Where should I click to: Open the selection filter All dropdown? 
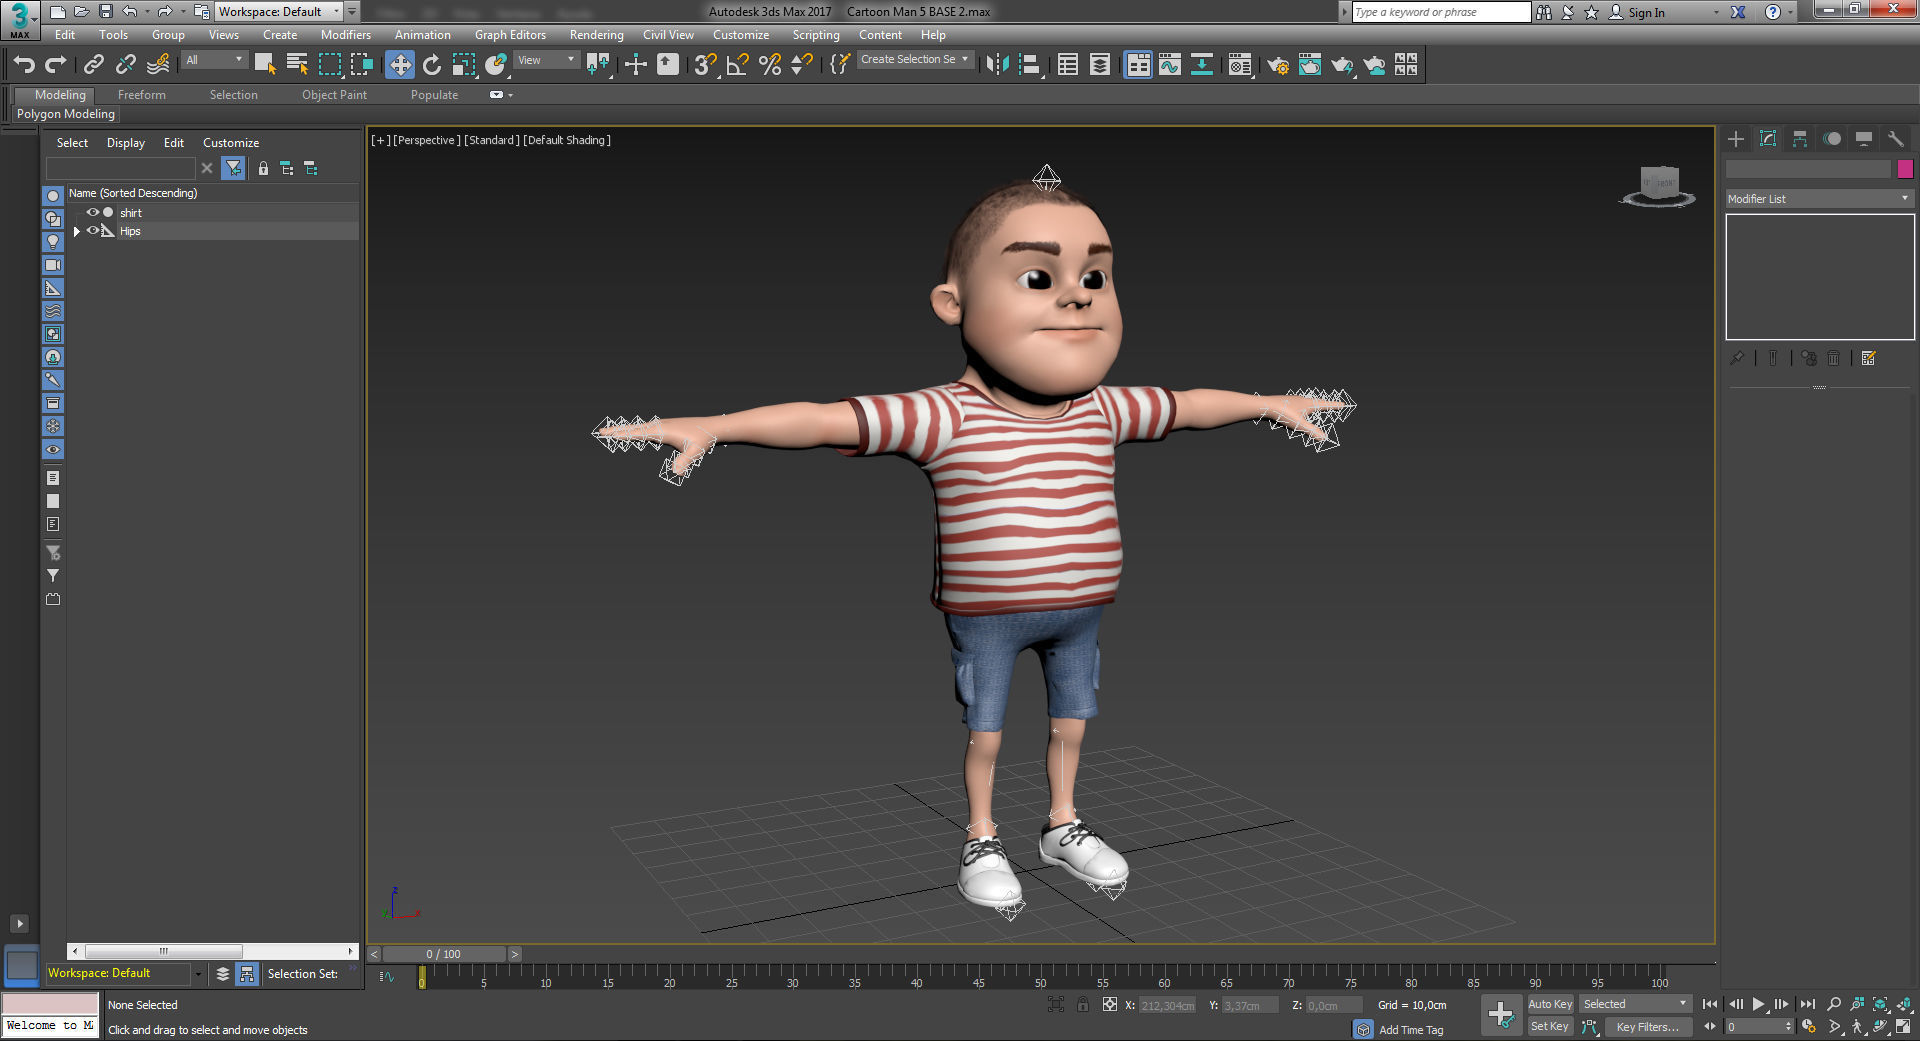pyautogui.click(x=214, y=60)
